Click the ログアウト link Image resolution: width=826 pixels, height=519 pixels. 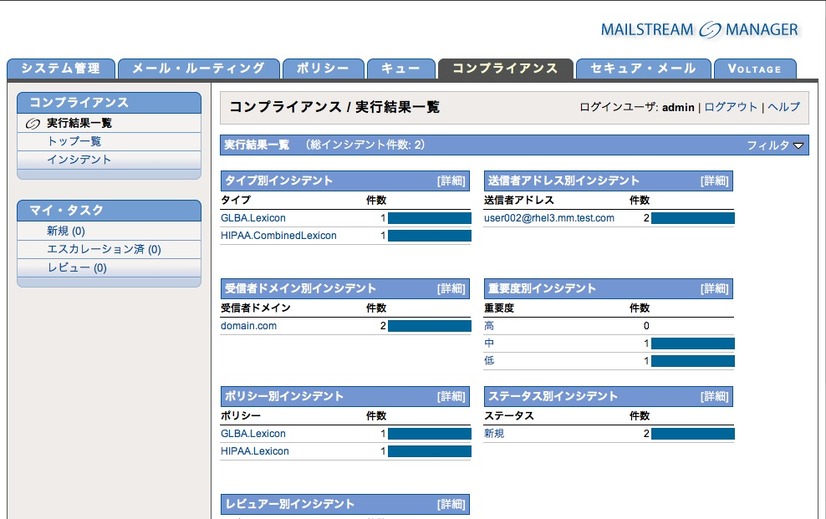731,107
